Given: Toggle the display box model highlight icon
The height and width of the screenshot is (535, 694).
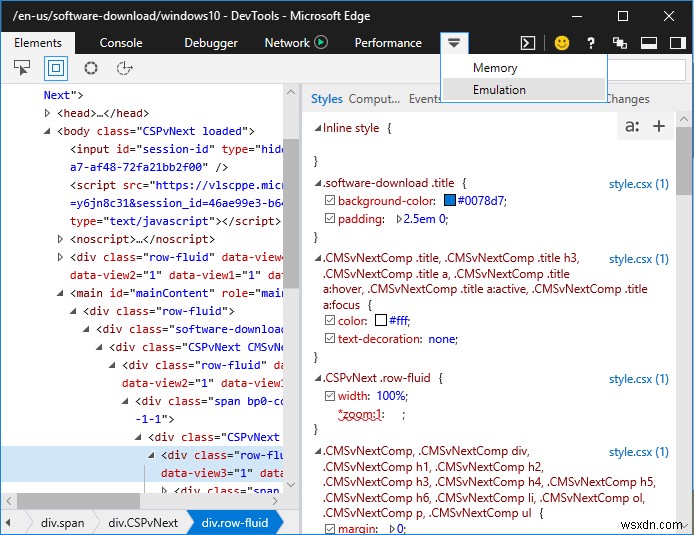Looking at the screenshot, I should point(56,68).
